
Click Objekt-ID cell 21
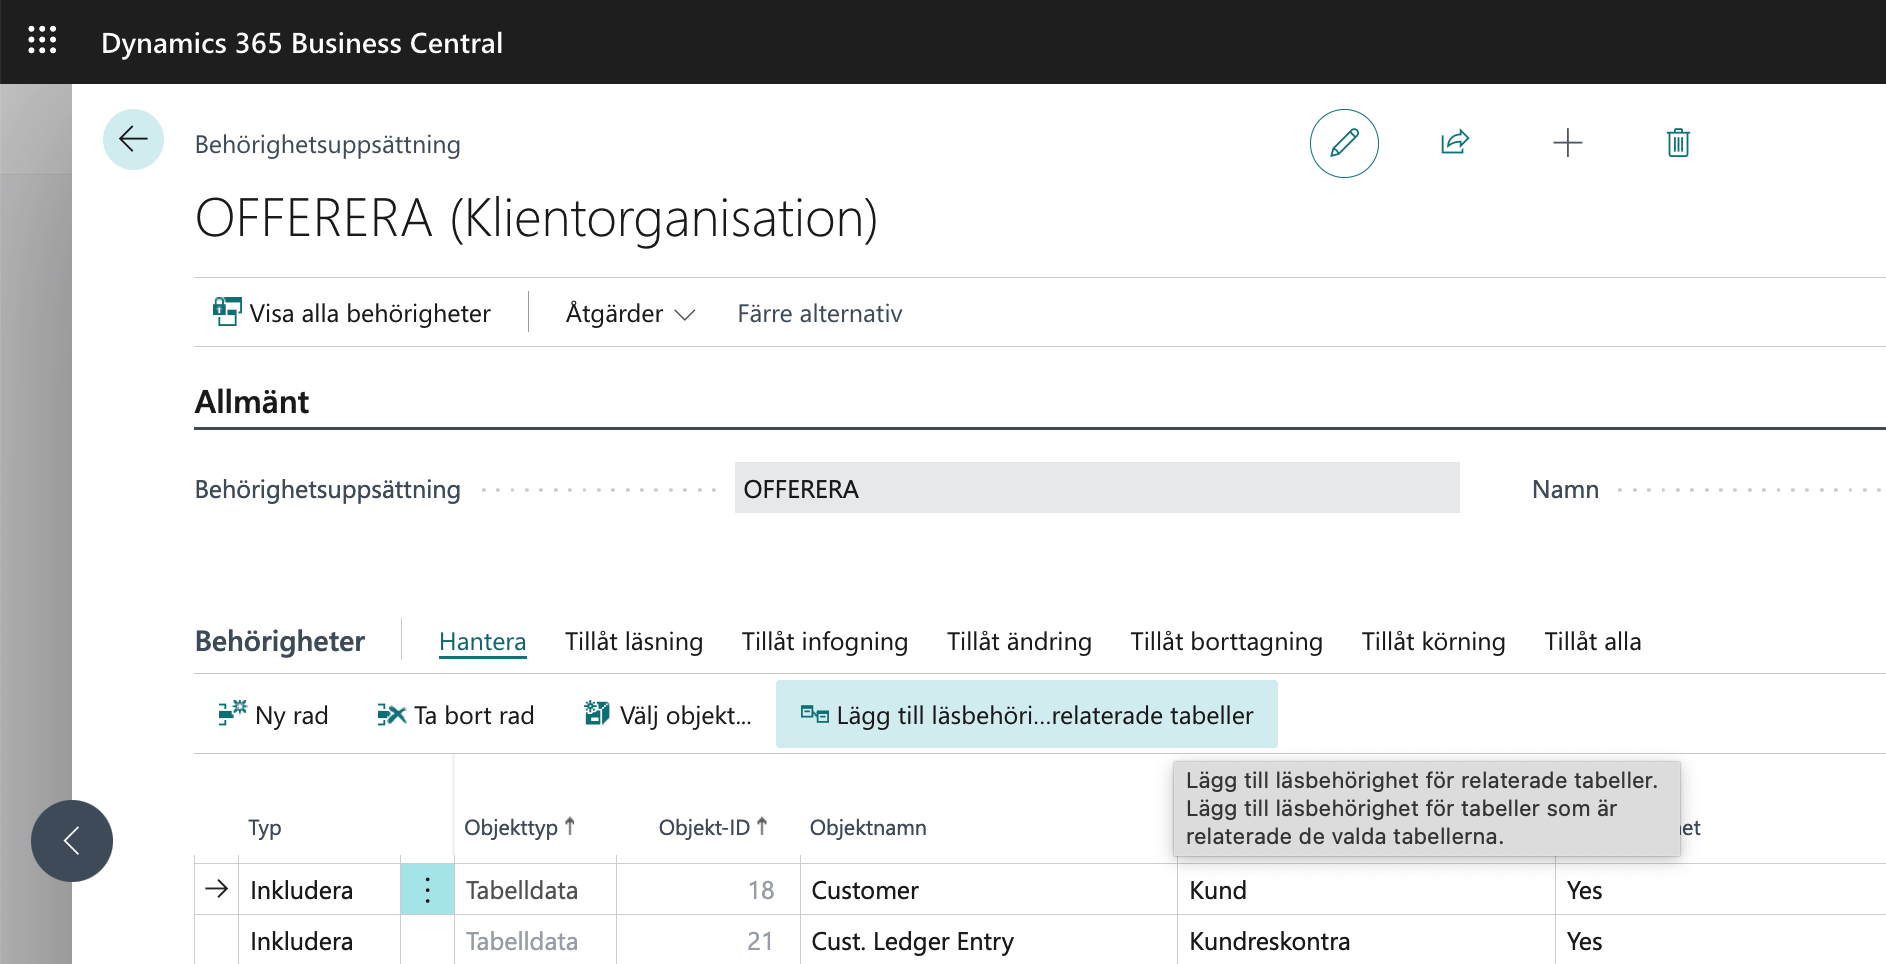coord(708,940)
